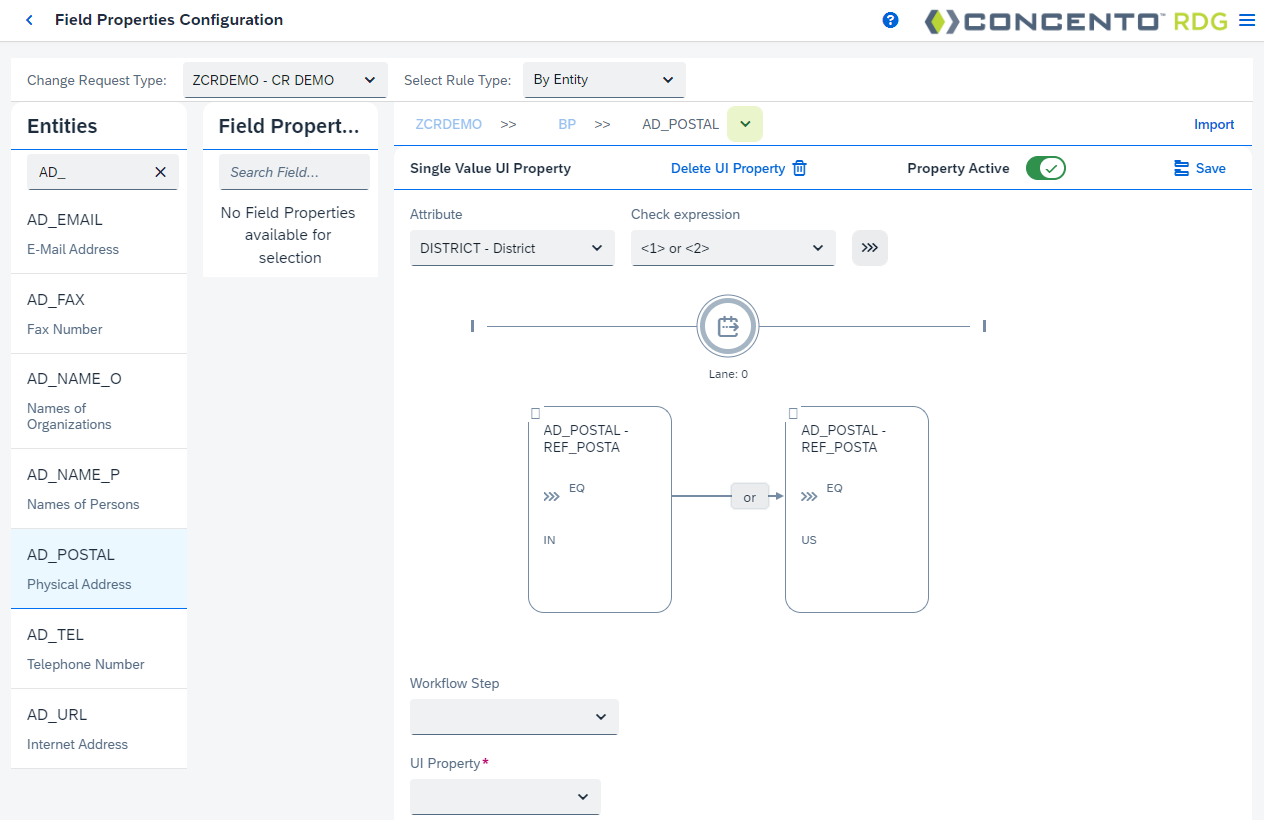Select the AD_TEL entity
1264x820 pixels.
99,649
